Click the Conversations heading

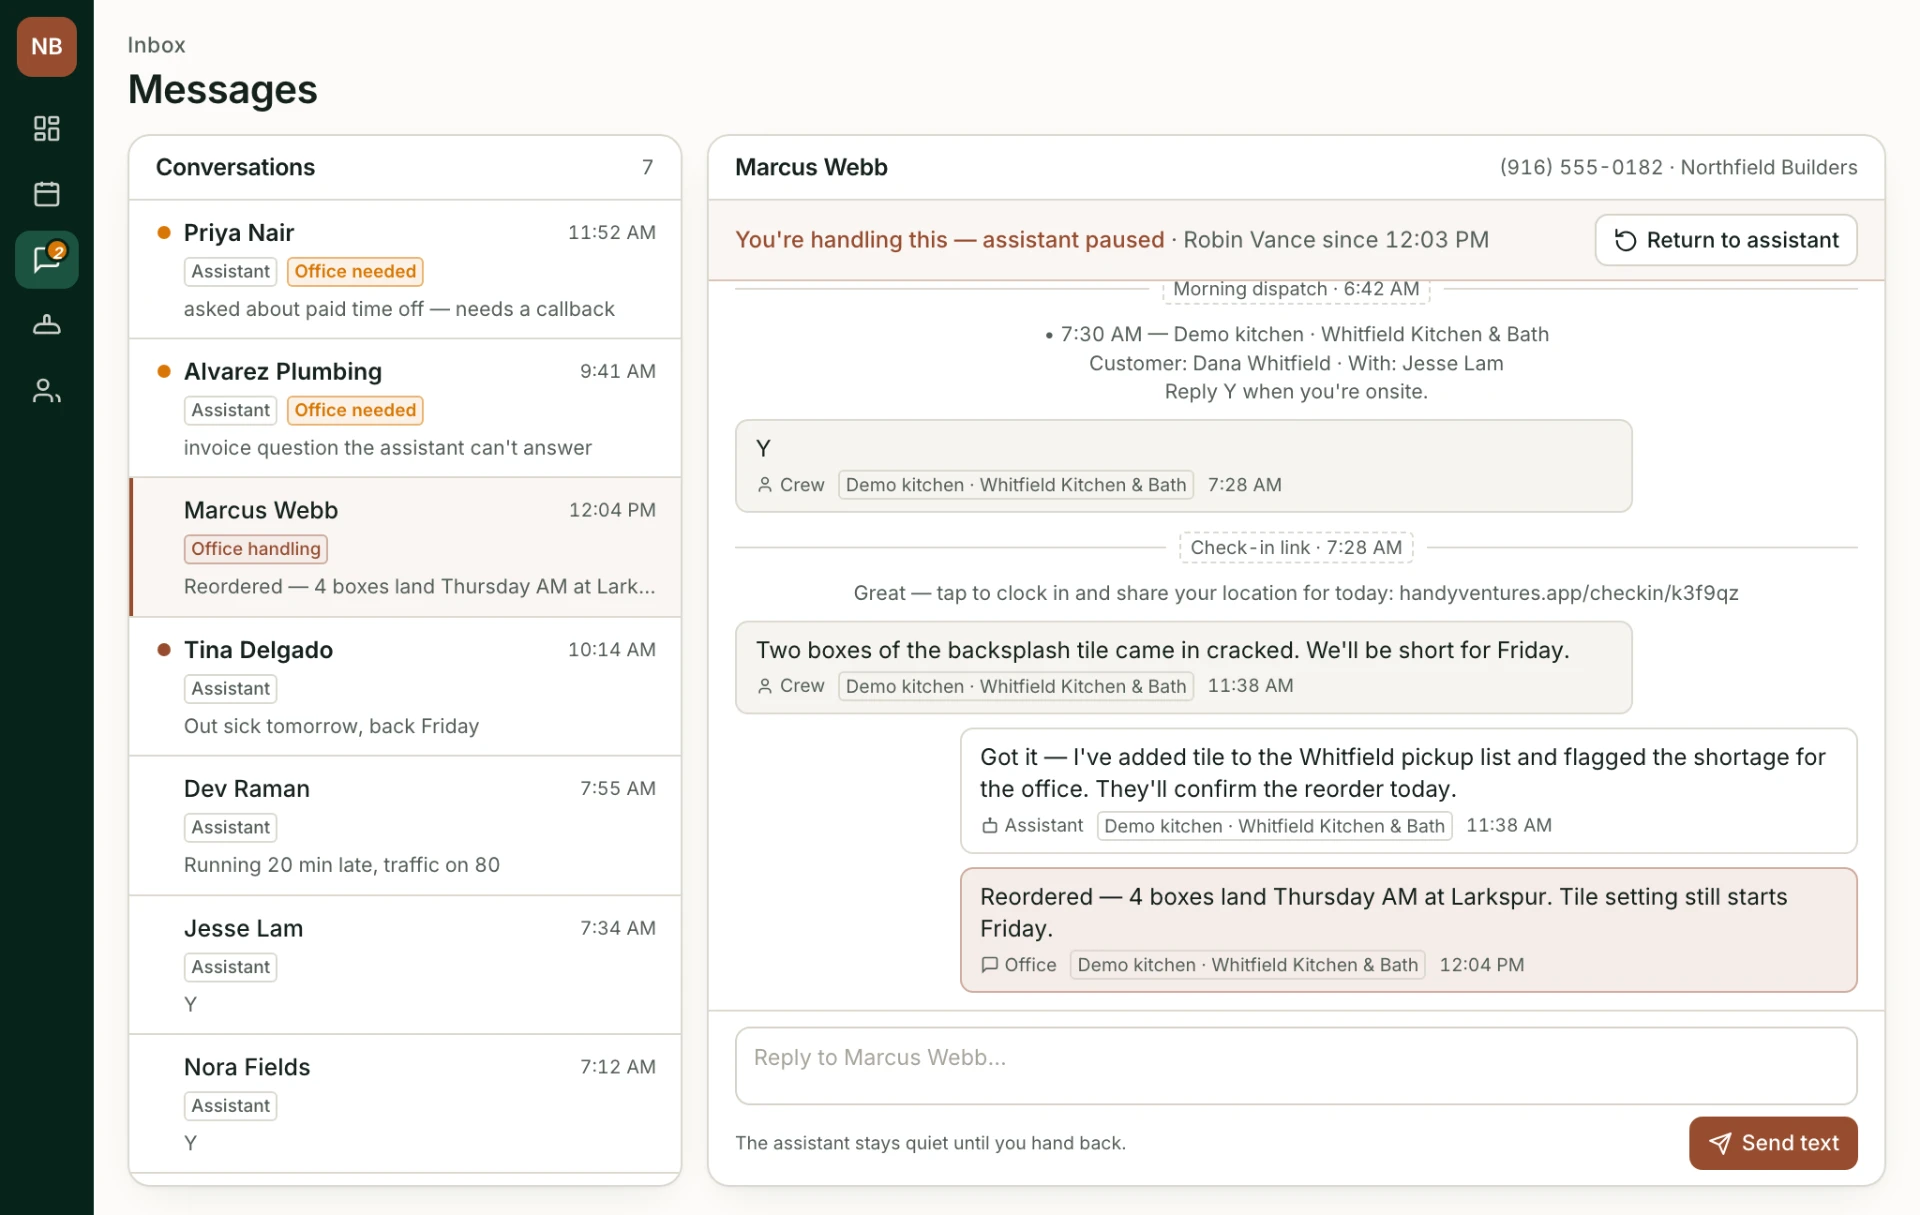point(235,167)
